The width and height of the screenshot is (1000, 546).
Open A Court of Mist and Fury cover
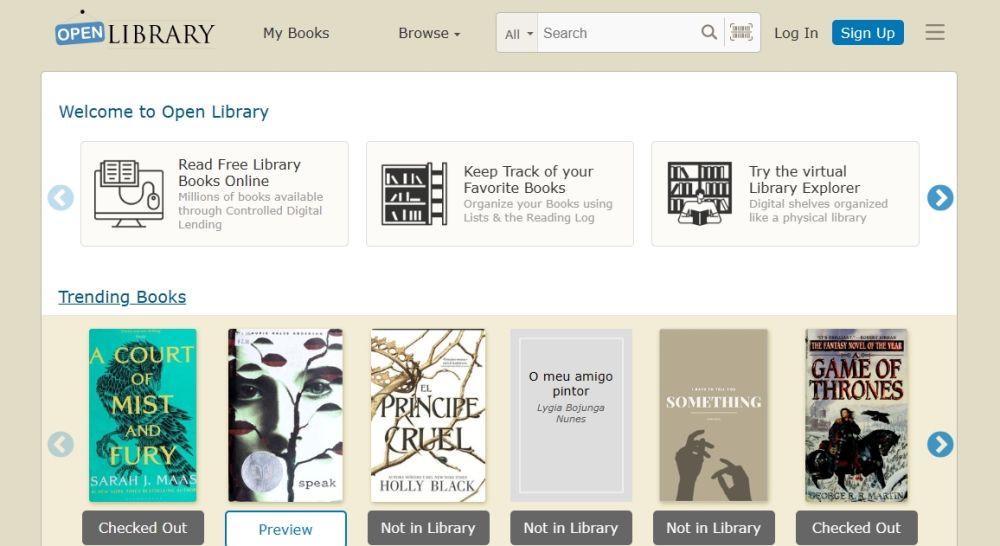click(143, 415)
